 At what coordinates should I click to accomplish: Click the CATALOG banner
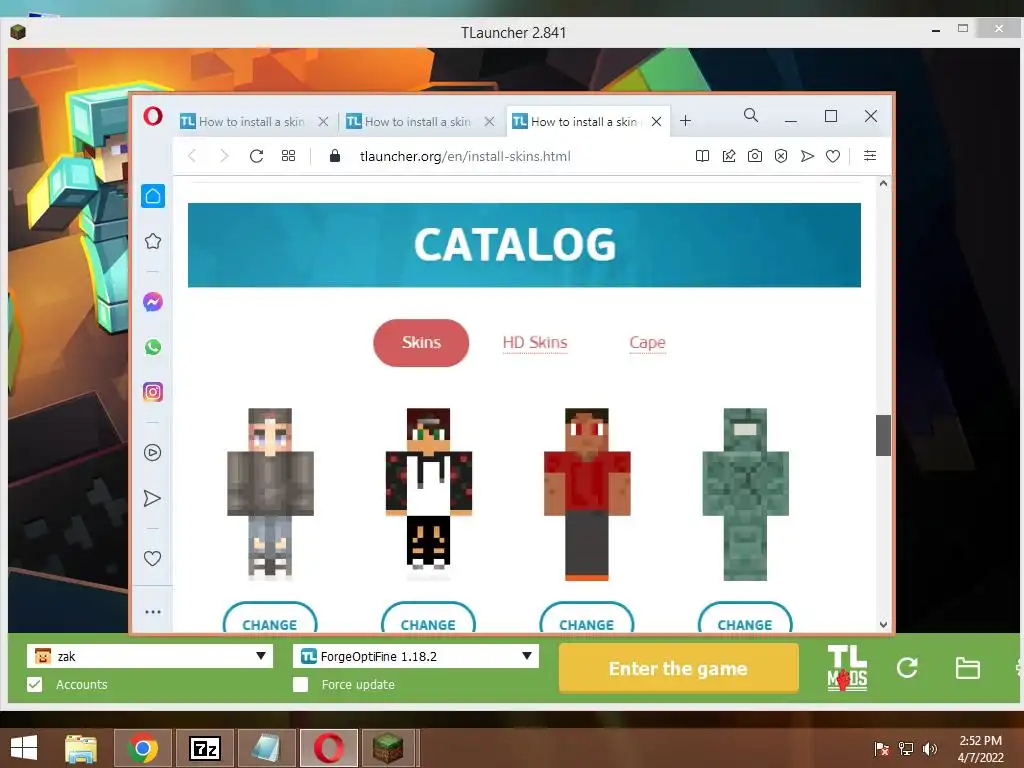tap(524, 245)
